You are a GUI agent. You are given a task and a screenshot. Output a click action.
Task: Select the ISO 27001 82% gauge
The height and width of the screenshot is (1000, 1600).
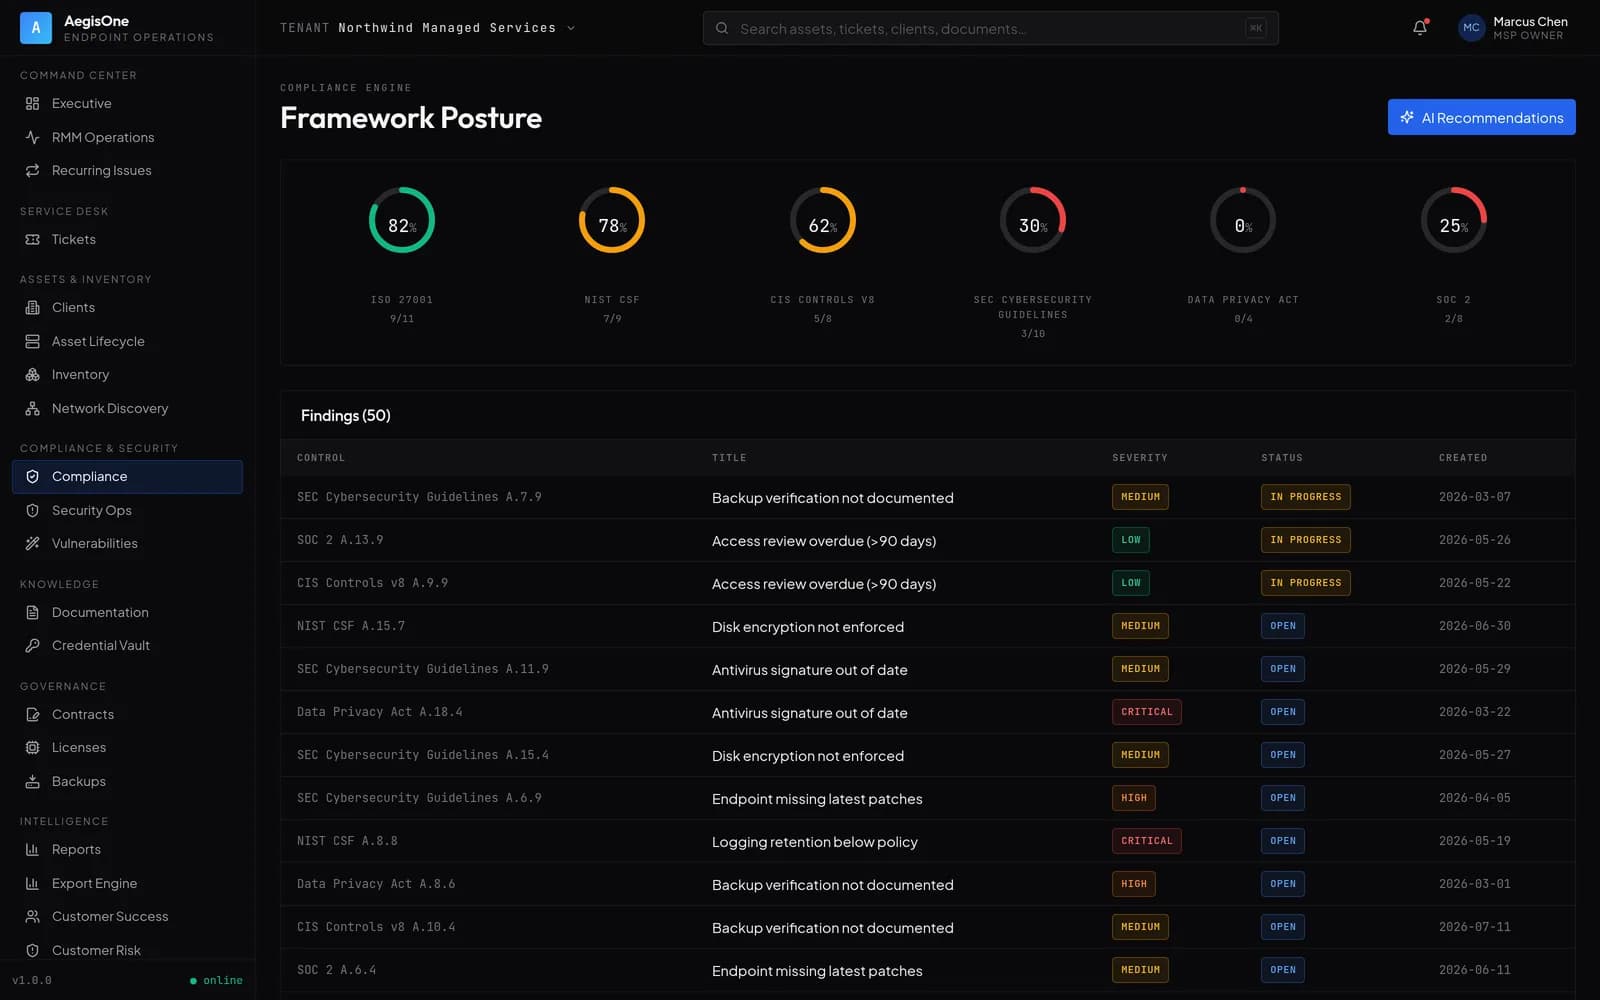tap(402, 220)
